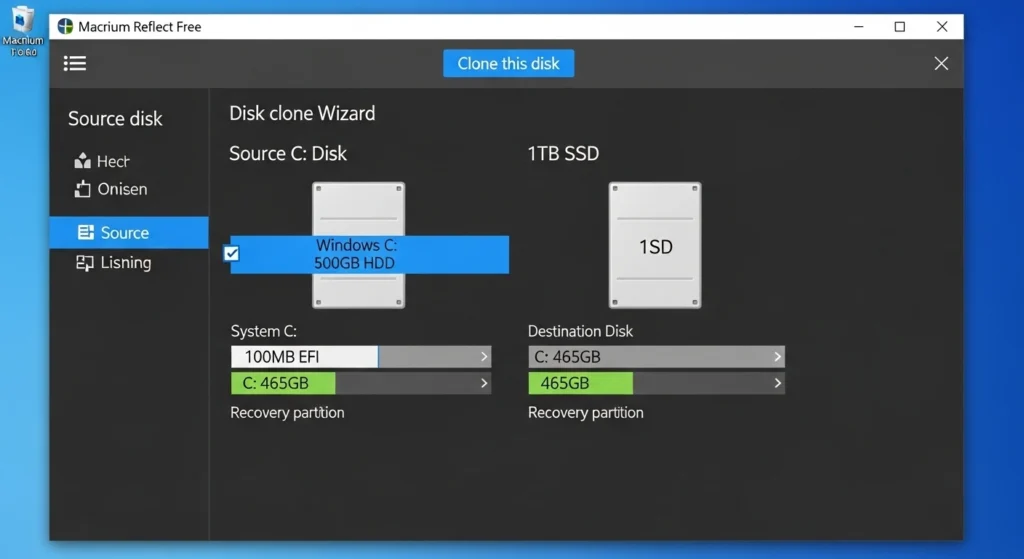
Task: Click the Macrium Reflect logo in the title bar
Action: 65,27
